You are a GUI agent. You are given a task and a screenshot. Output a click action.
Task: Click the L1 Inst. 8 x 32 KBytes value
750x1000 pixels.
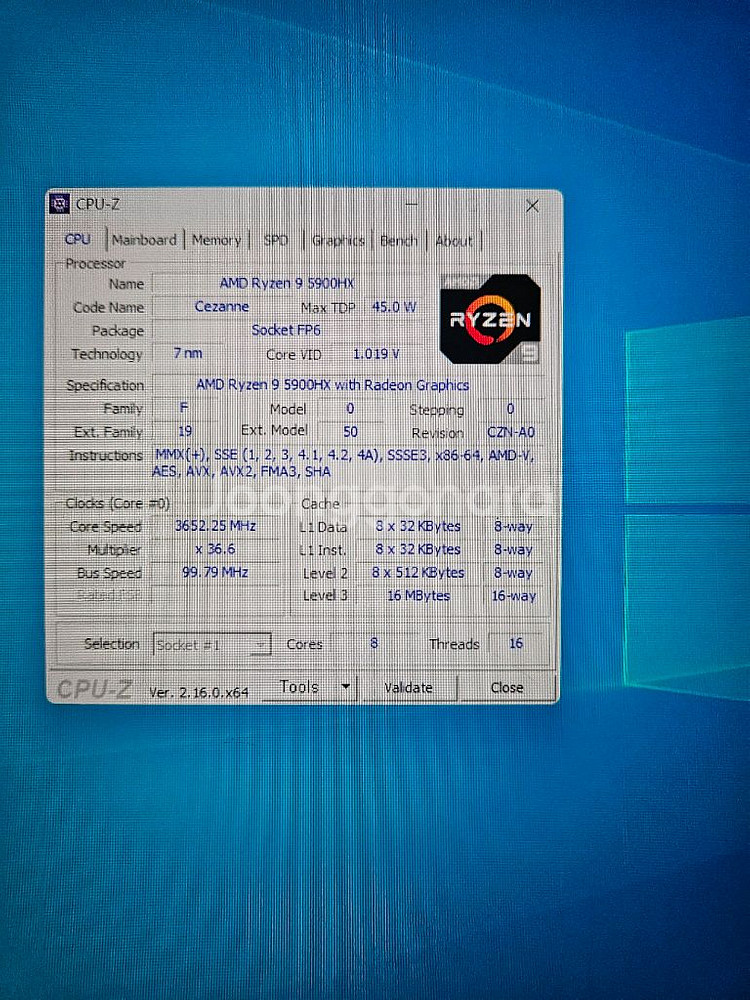418,549
